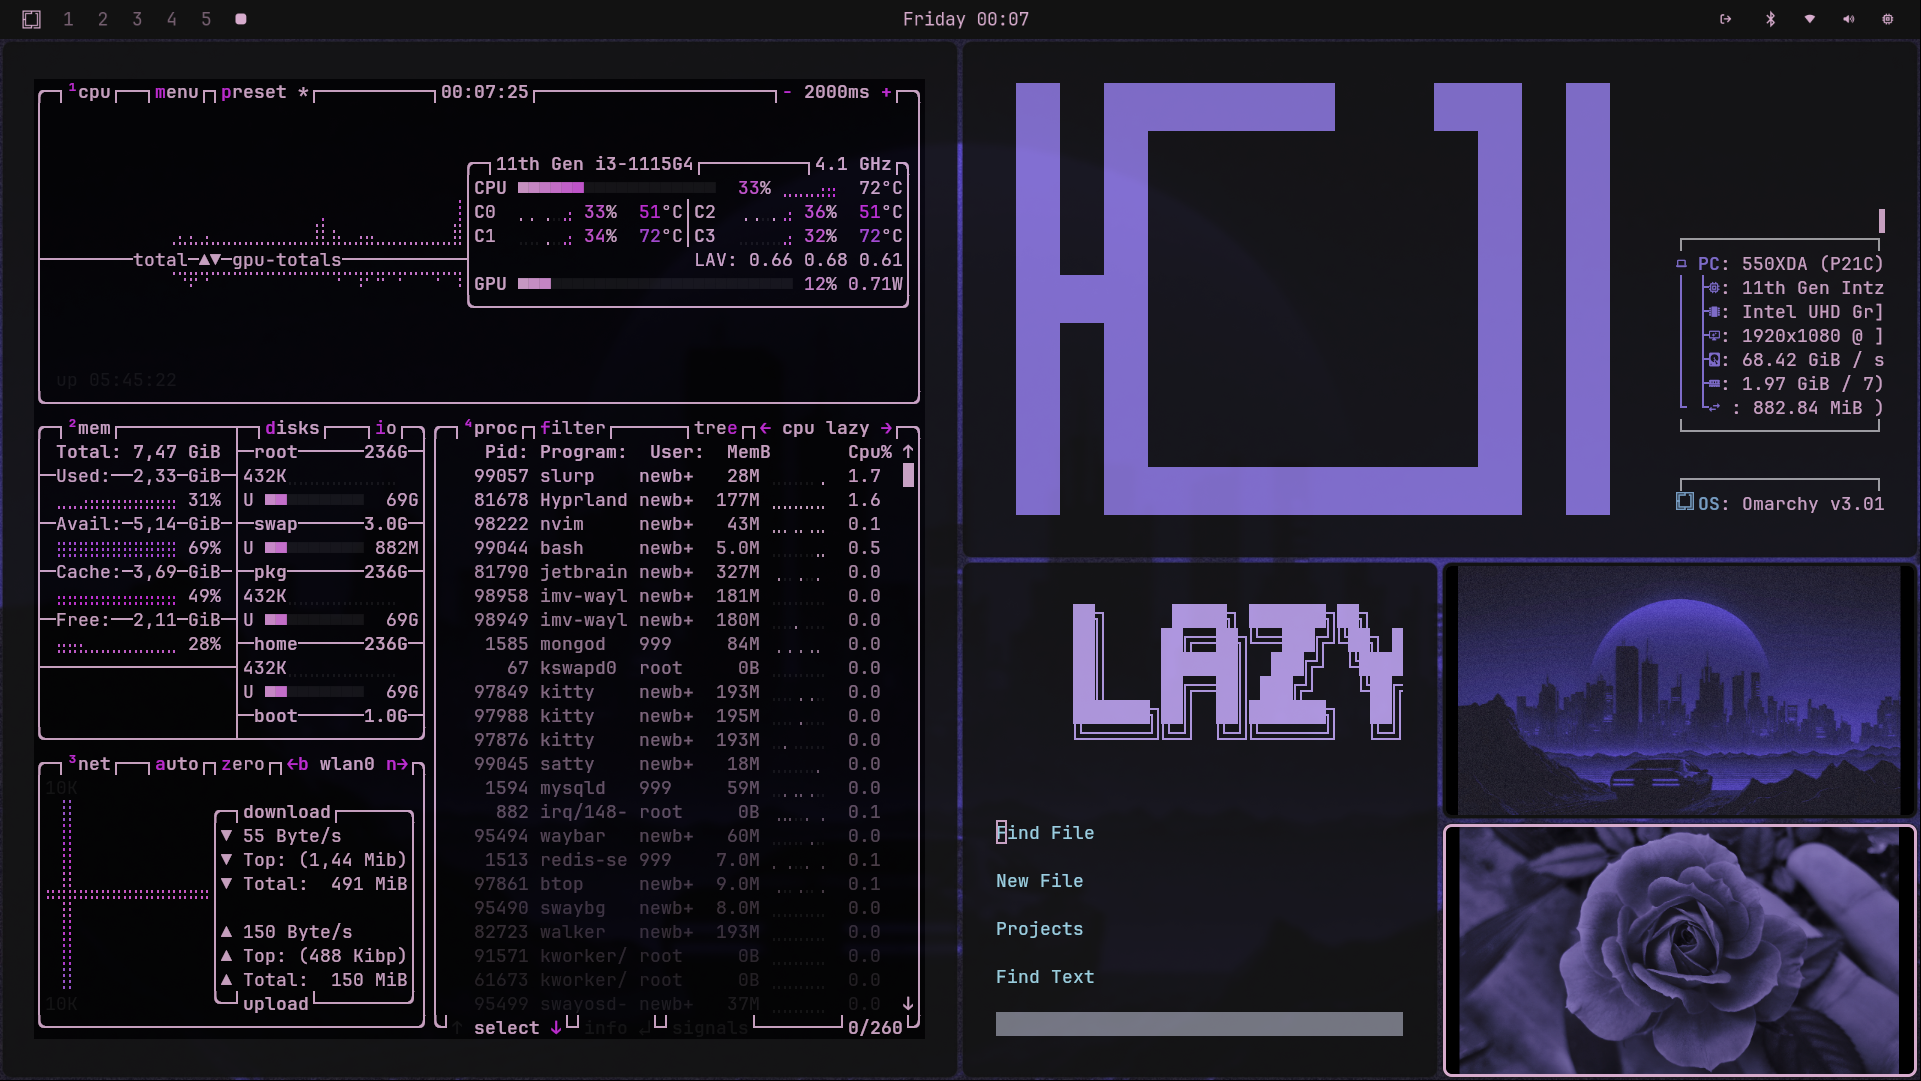
Task: Increase btop update interval with plus
Action: pos(886,92)
